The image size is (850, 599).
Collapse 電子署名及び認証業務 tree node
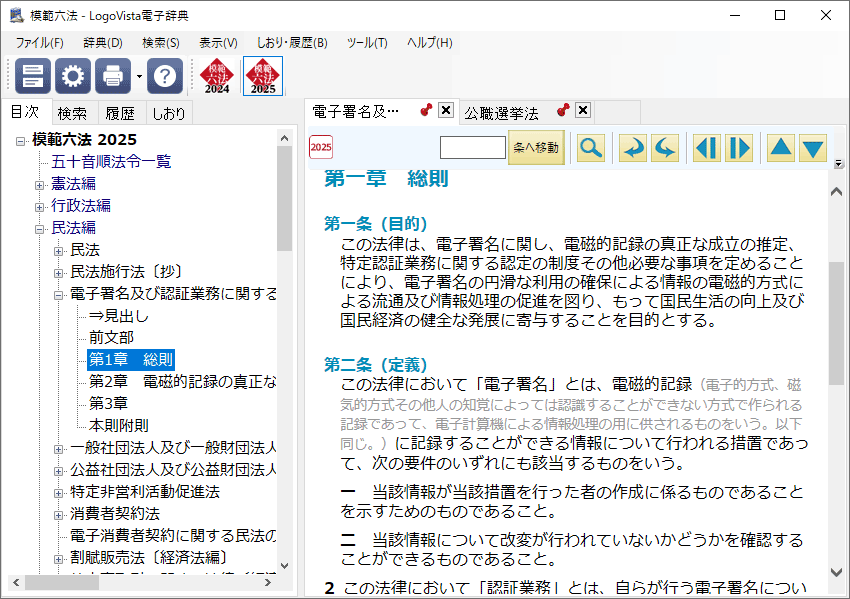(59, 295)
